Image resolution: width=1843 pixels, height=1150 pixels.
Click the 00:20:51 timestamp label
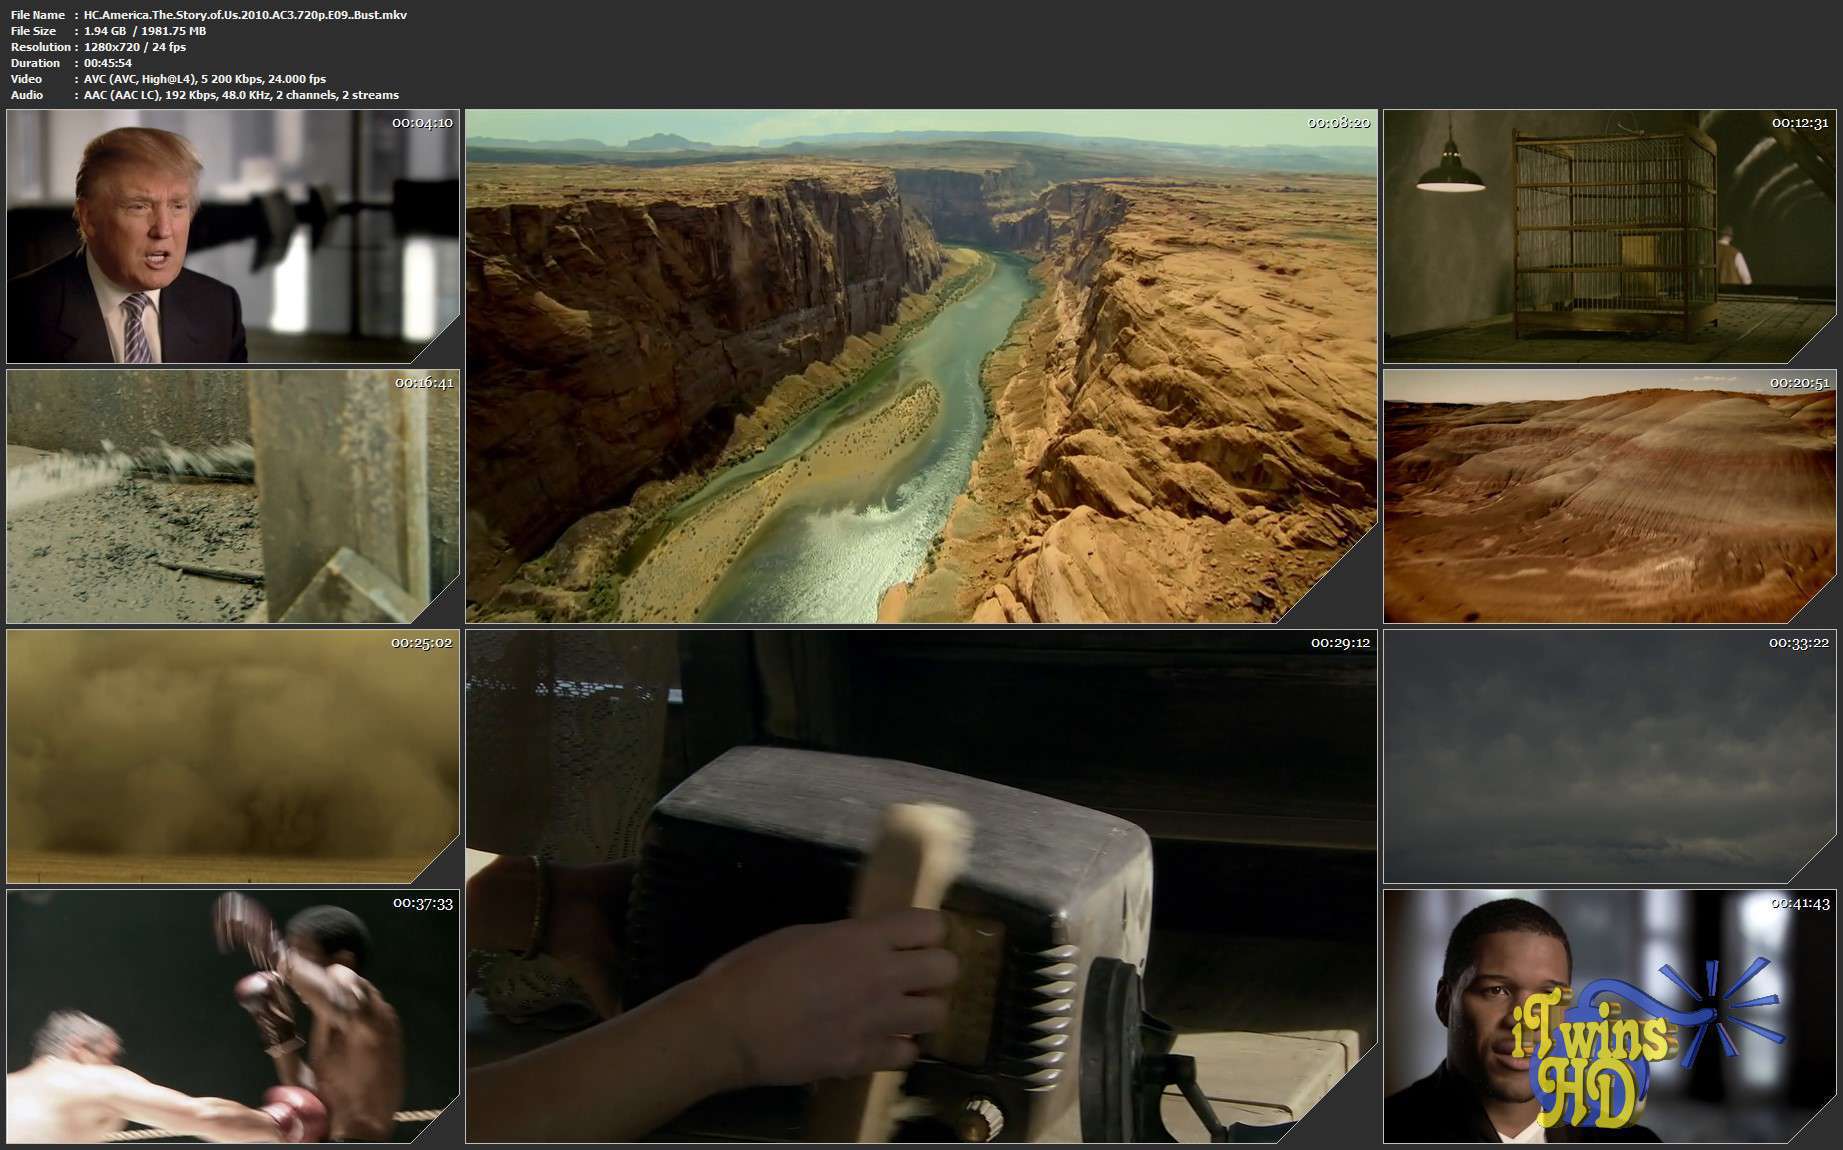(x=1800, y=383)
